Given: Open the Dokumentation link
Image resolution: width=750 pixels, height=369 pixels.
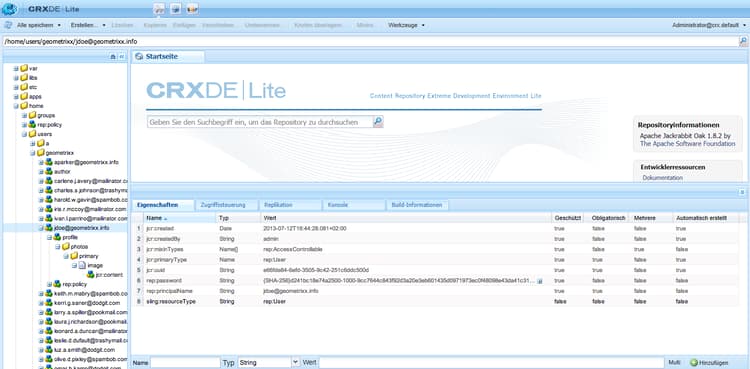Looking at the screenshot, I should pyautogui.click(x=662, y=178).
